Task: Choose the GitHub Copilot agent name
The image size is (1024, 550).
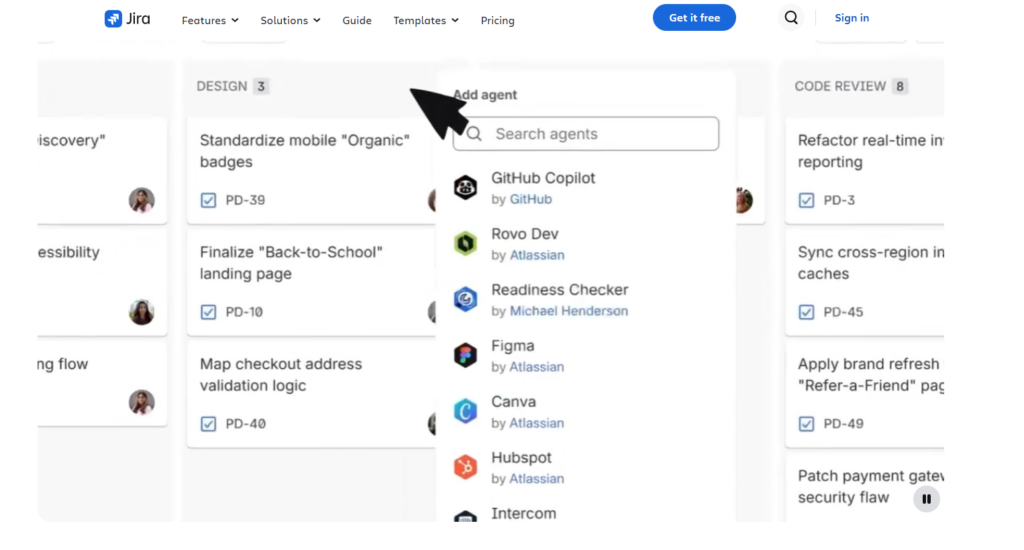Action: pos(543,178)
